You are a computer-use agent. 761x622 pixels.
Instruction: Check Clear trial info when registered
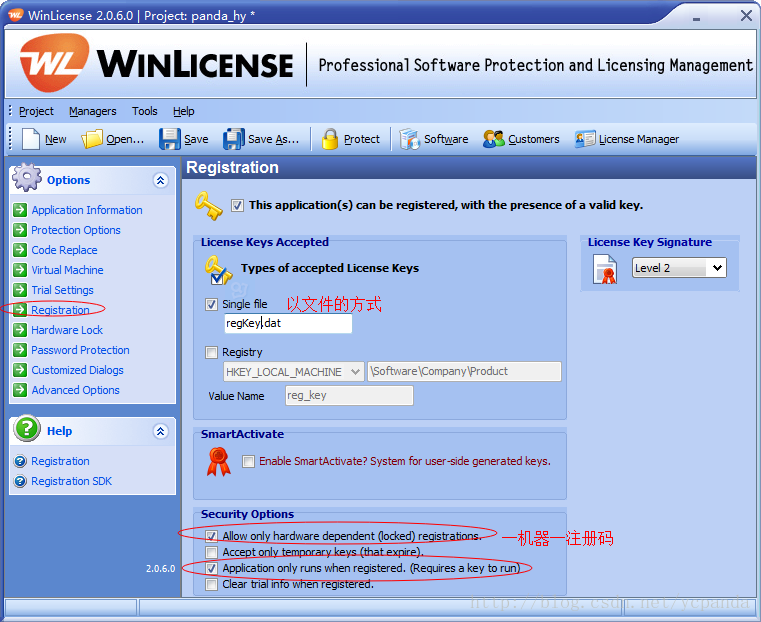pos(211,584)
